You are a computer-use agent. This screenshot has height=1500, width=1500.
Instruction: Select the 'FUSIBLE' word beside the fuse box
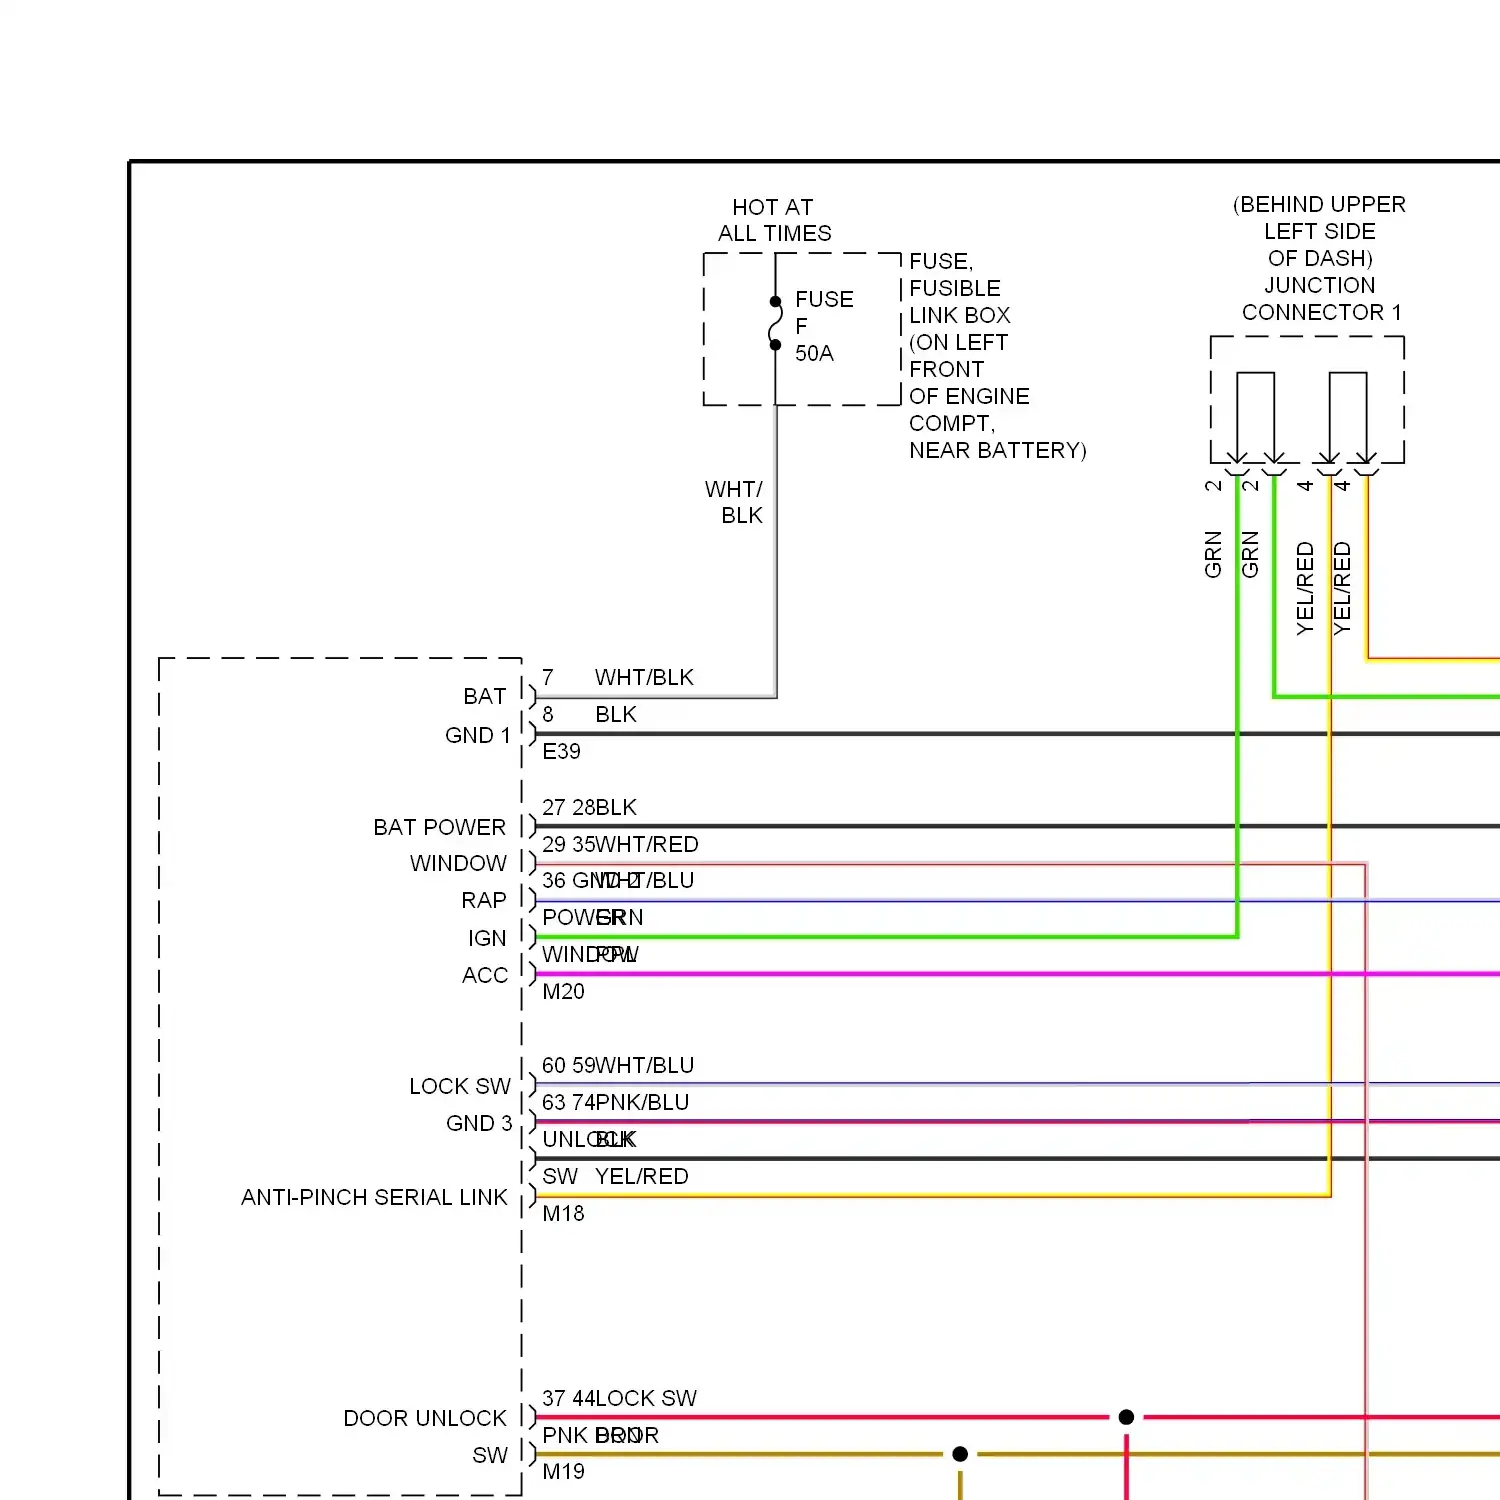point(954,288)
